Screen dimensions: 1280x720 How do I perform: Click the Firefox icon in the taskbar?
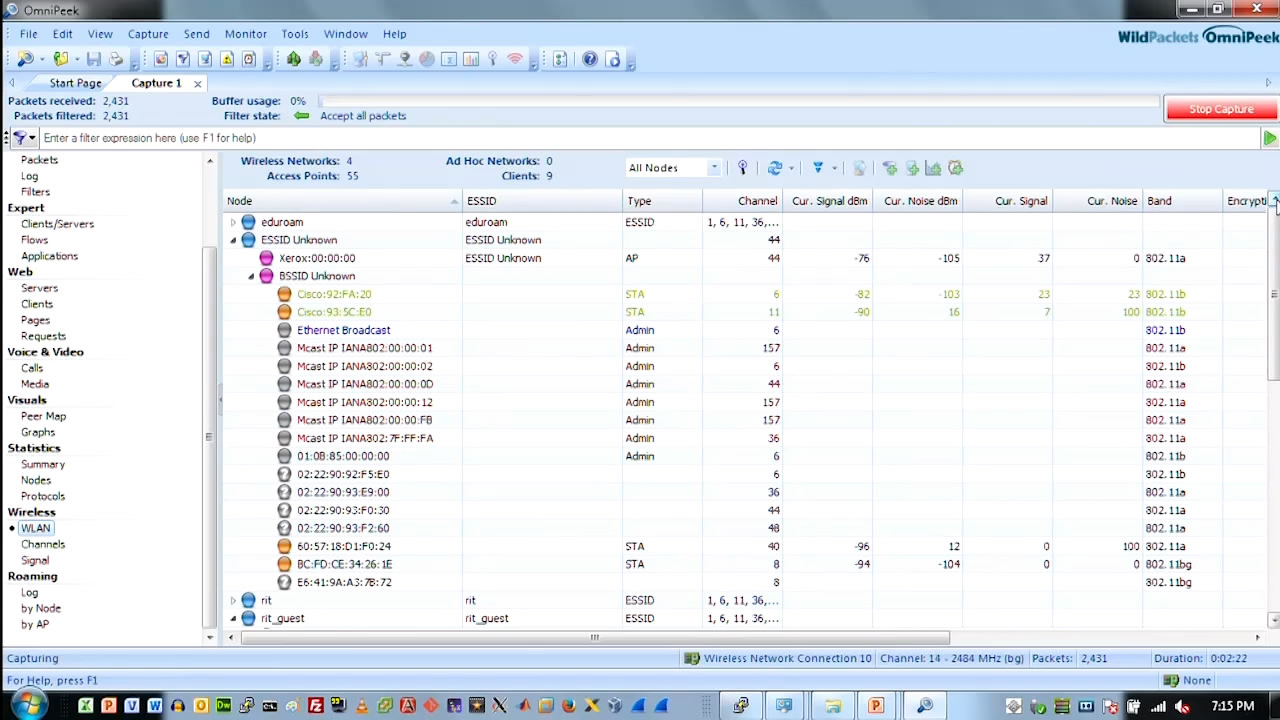pyautogui.click(x=568, y=706)
